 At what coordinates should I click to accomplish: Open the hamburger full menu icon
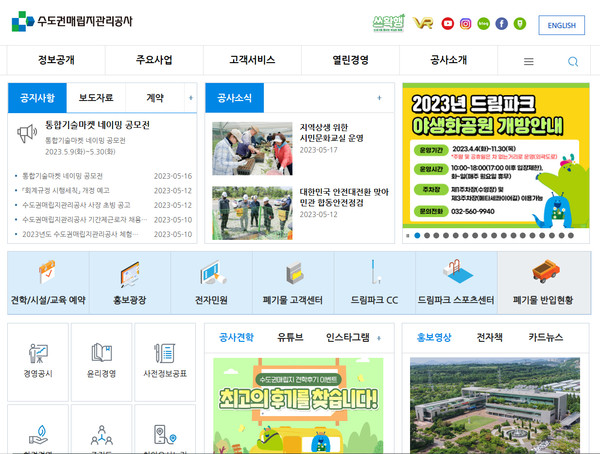(x=528, y=61)
